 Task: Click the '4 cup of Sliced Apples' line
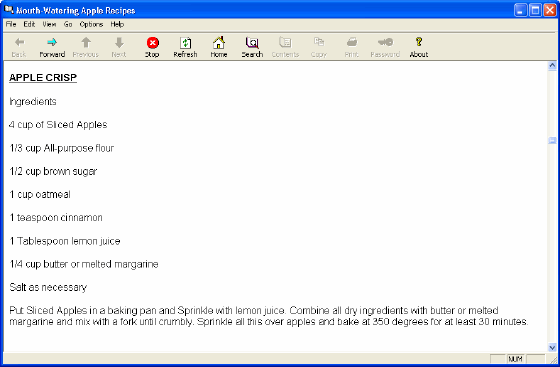pos(58,125)
